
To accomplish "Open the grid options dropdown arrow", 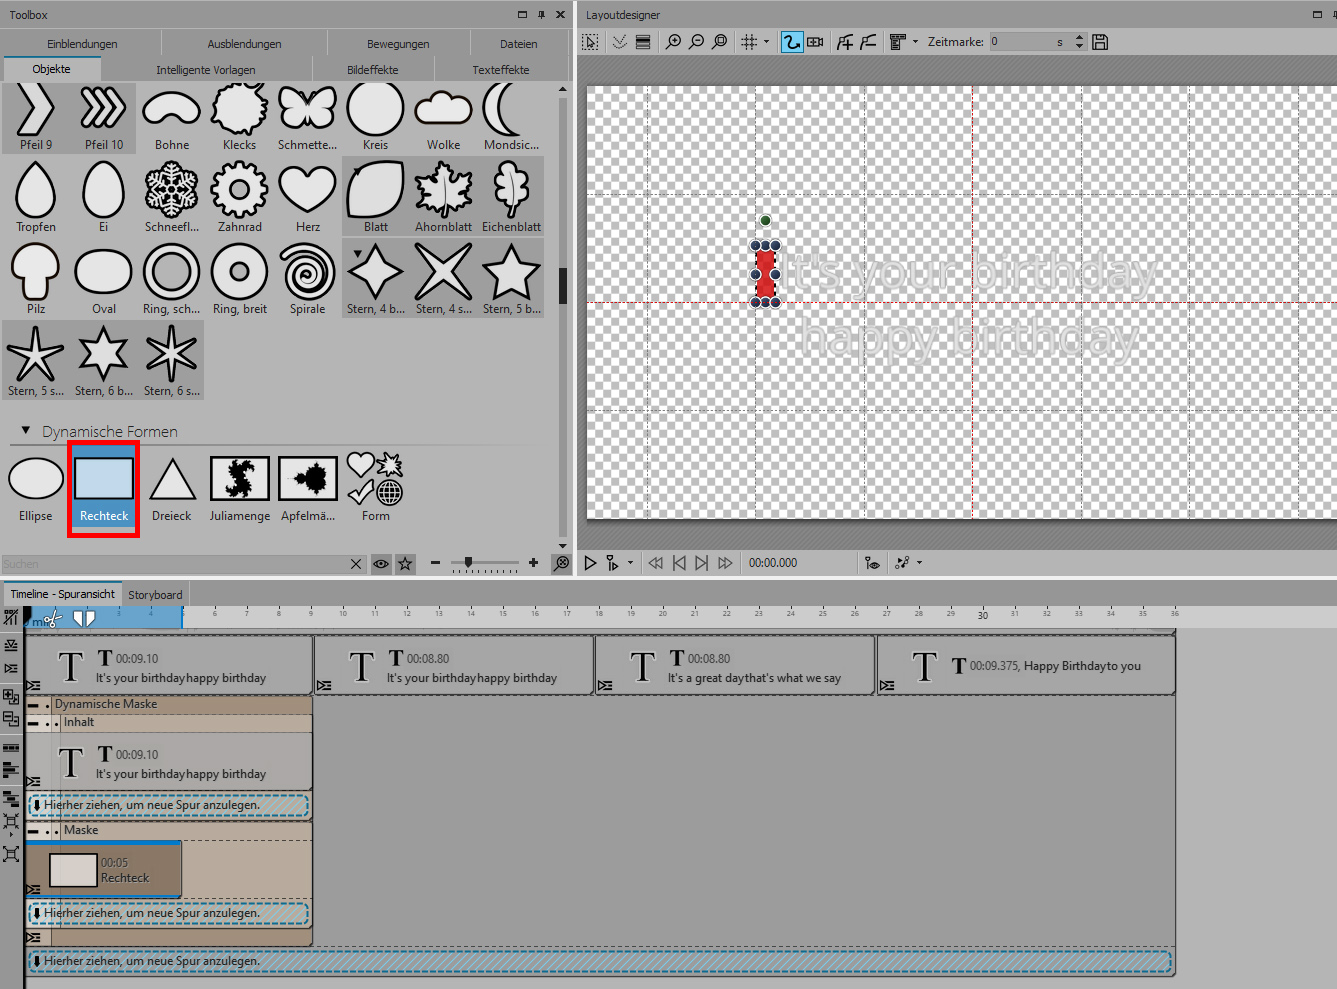I will pos(767,42).
